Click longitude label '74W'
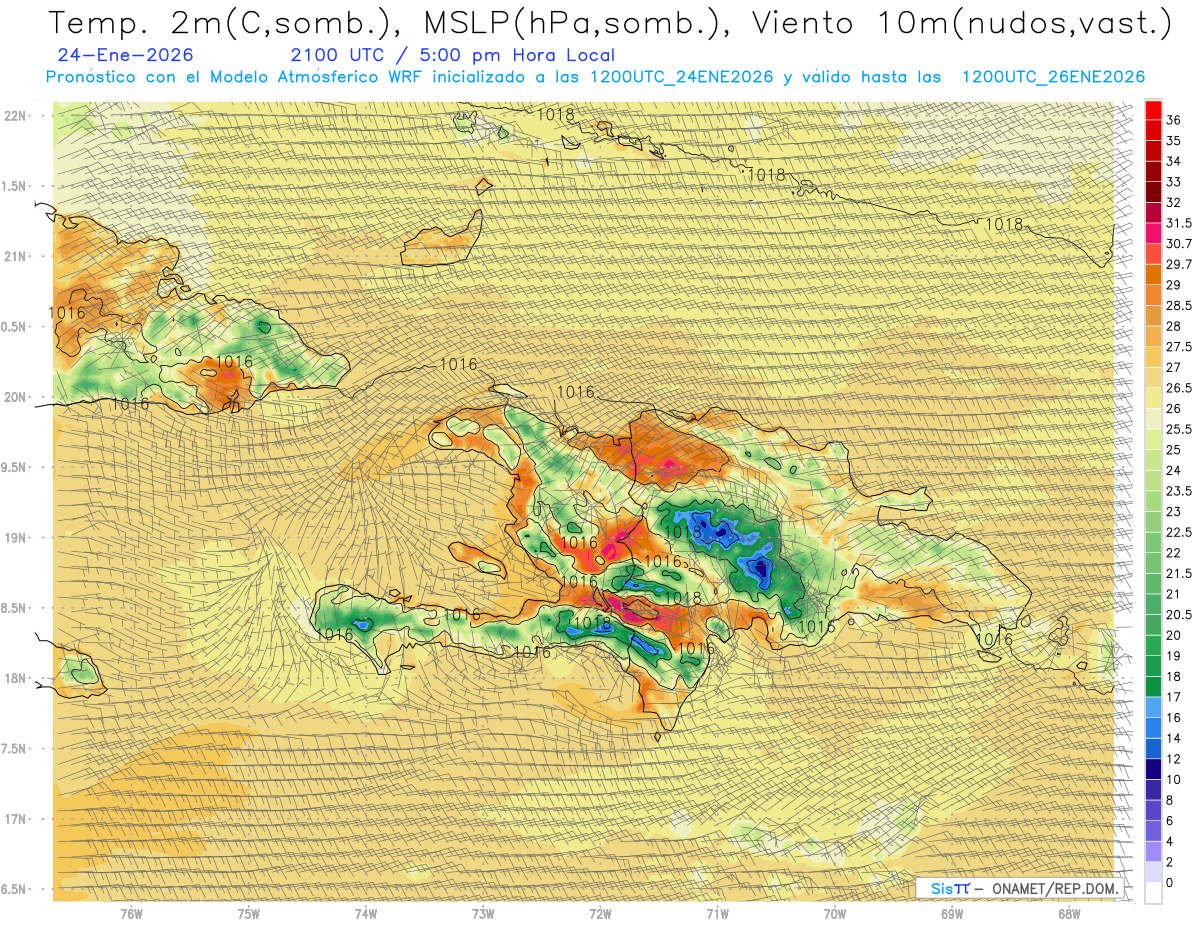1200x927 pixels. point(365,913)
